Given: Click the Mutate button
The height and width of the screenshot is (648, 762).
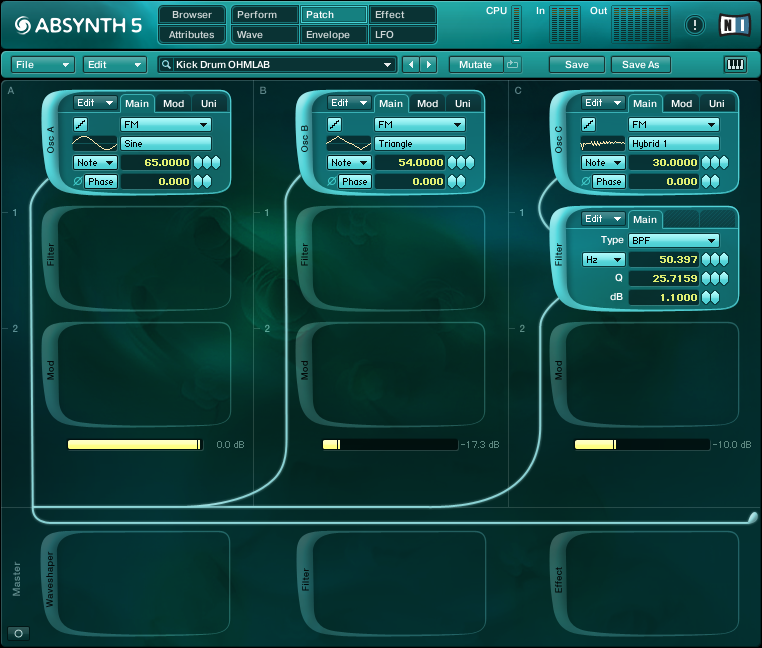Looking at the screenshot, I should [x=475, y=65].
